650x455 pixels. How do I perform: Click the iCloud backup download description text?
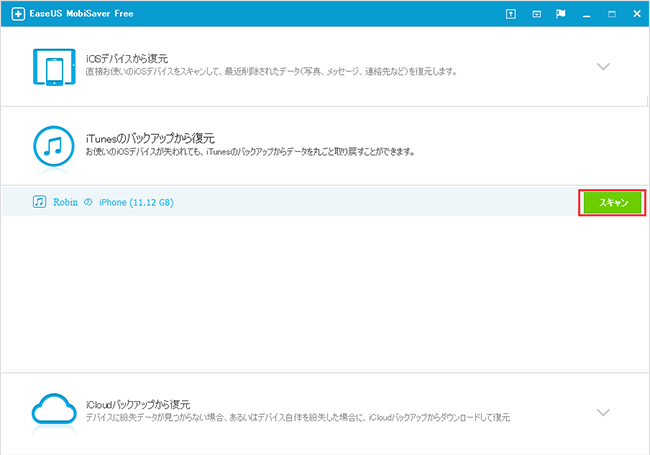[298, 417]
